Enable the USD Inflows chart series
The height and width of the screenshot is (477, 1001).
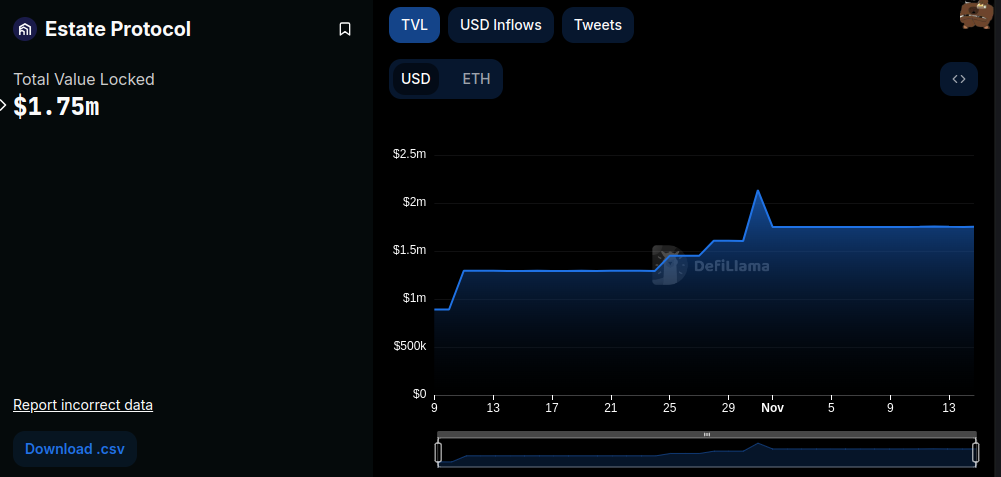(x=500, y=25)
